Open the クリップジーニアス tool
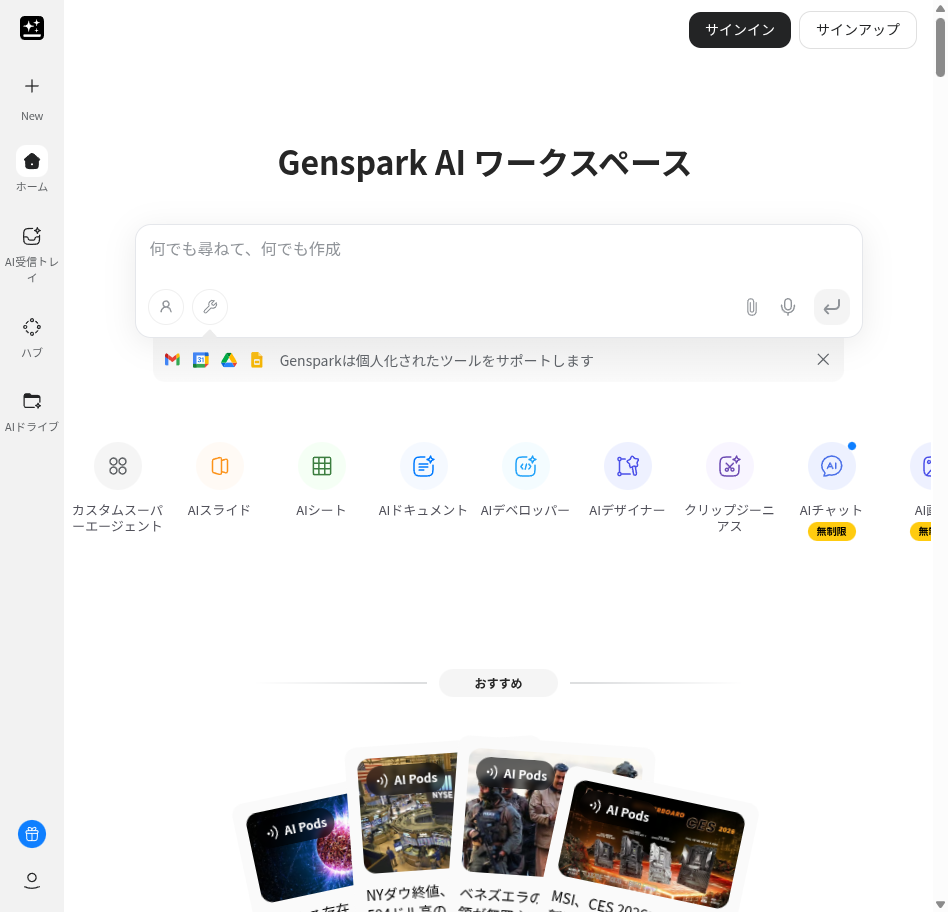The image size is (948, 912). point(729,466)
